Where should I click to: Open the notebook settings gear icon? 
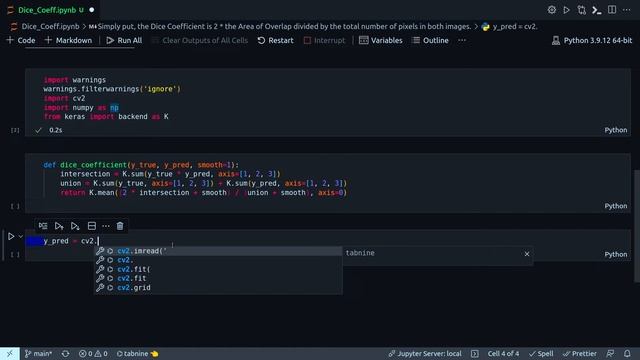tap(551, 10)
